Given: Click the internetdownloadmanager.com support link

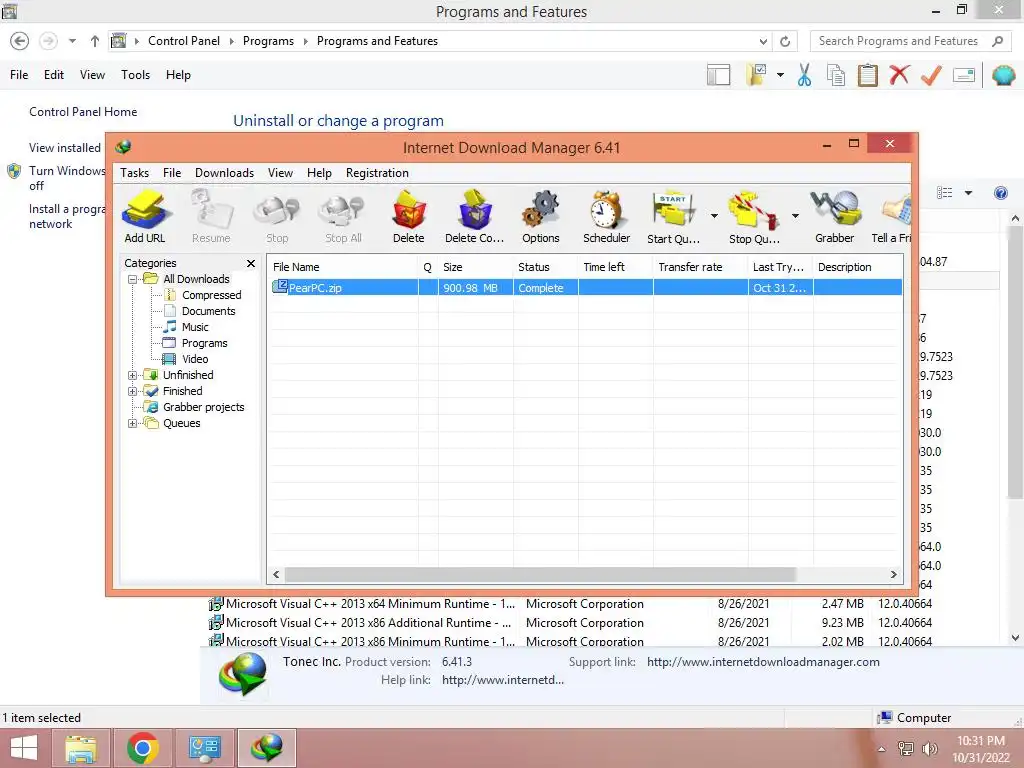Looking at the screenshot, I should 763,662.
